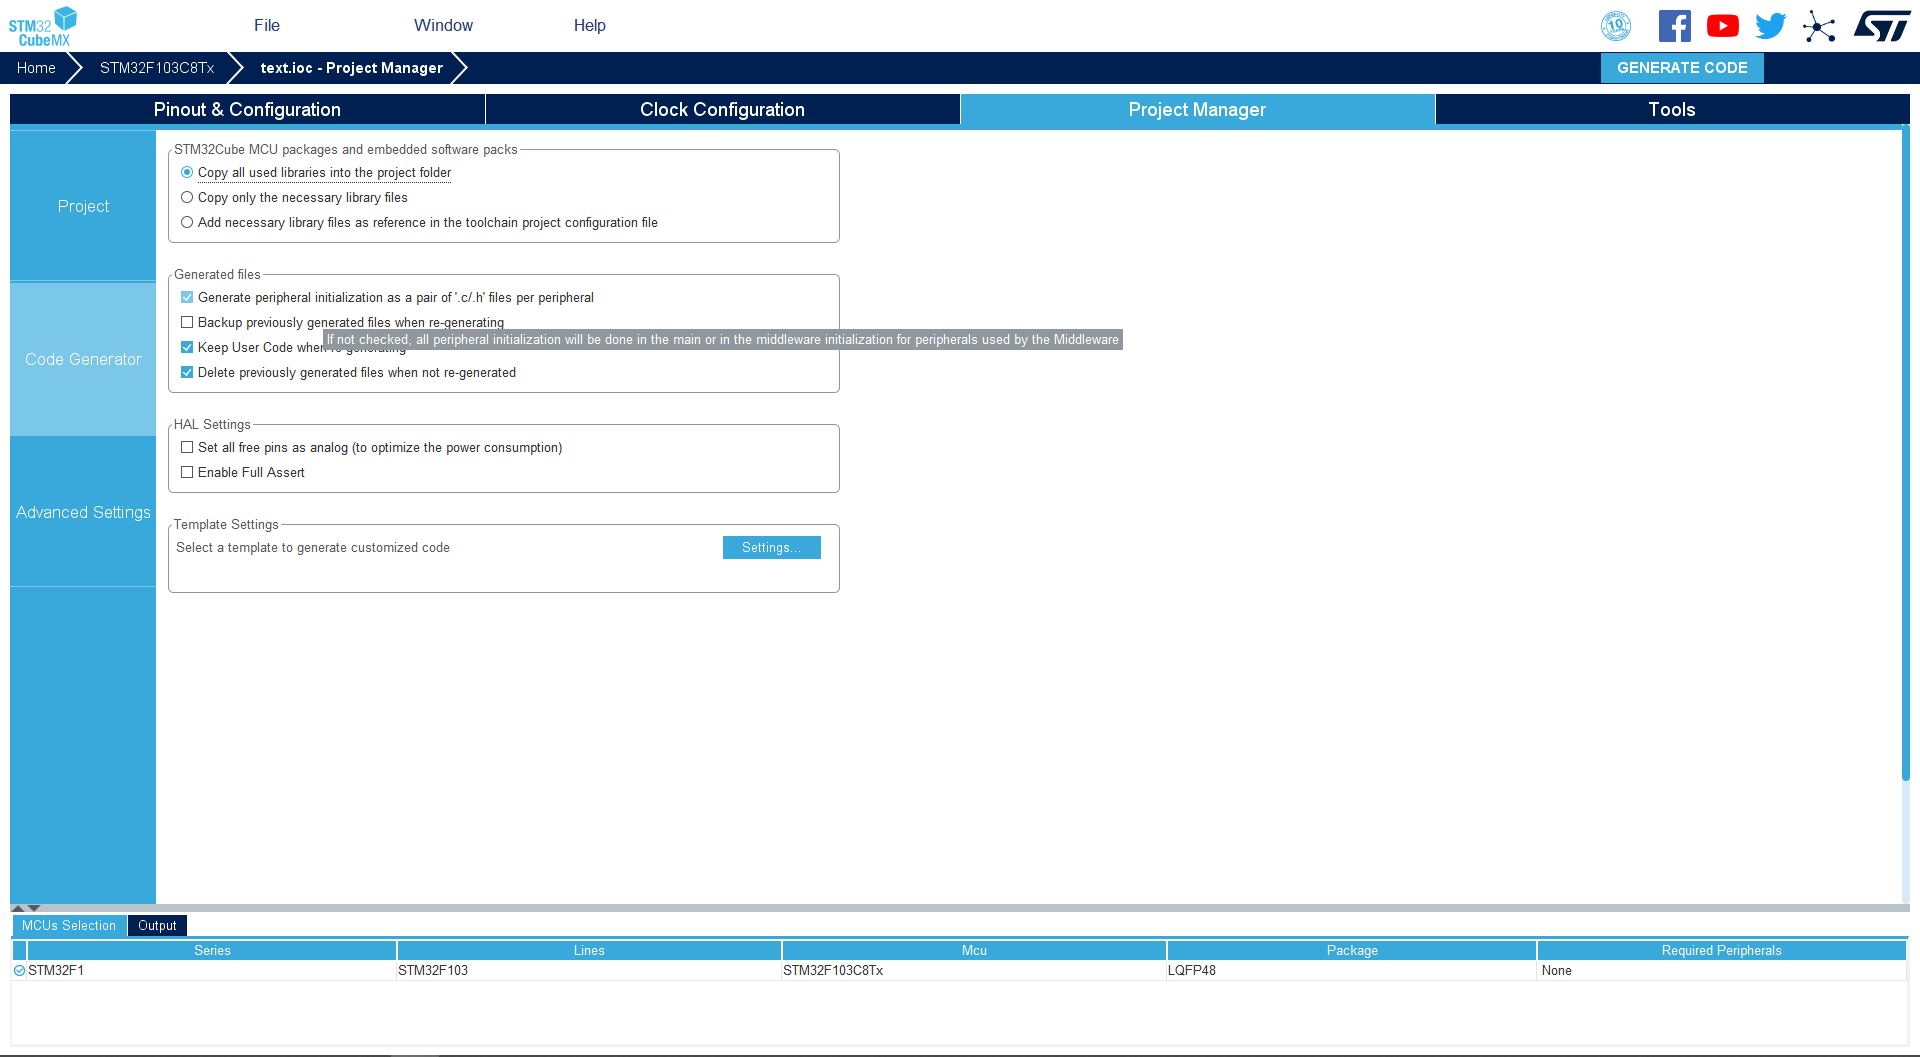
Task: Click text.ioc - Project Manager breadcrumb
Action: (x=351, y=67)
